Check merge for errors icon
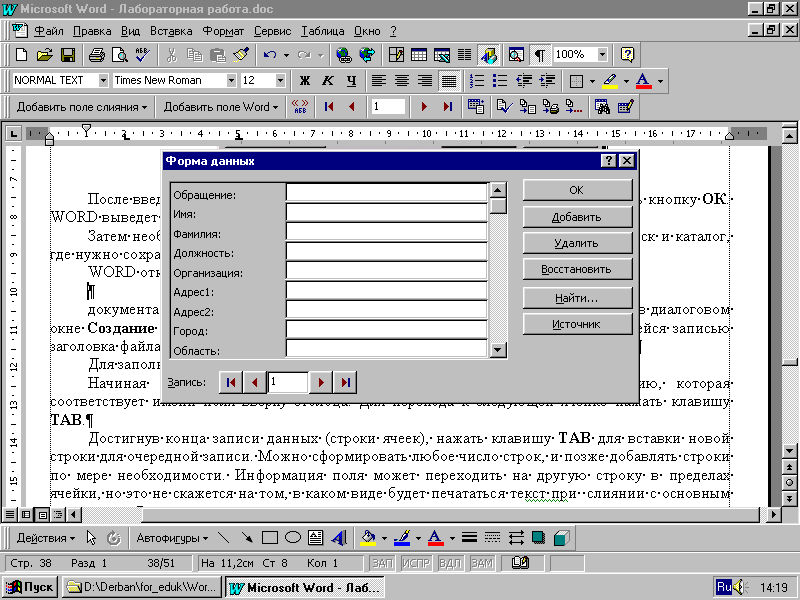 (x=505, y=107)
